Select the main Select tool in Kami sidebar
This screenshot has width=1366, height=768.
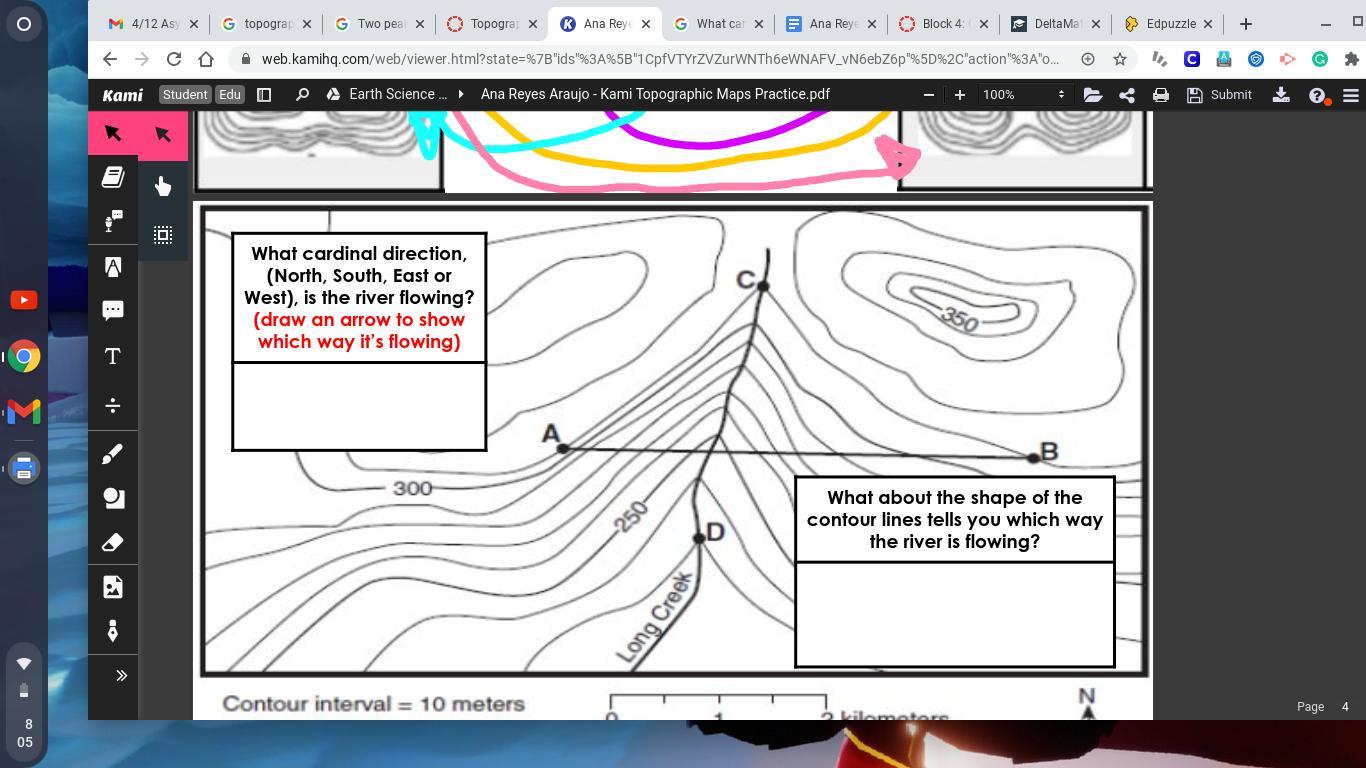point(113,134)
